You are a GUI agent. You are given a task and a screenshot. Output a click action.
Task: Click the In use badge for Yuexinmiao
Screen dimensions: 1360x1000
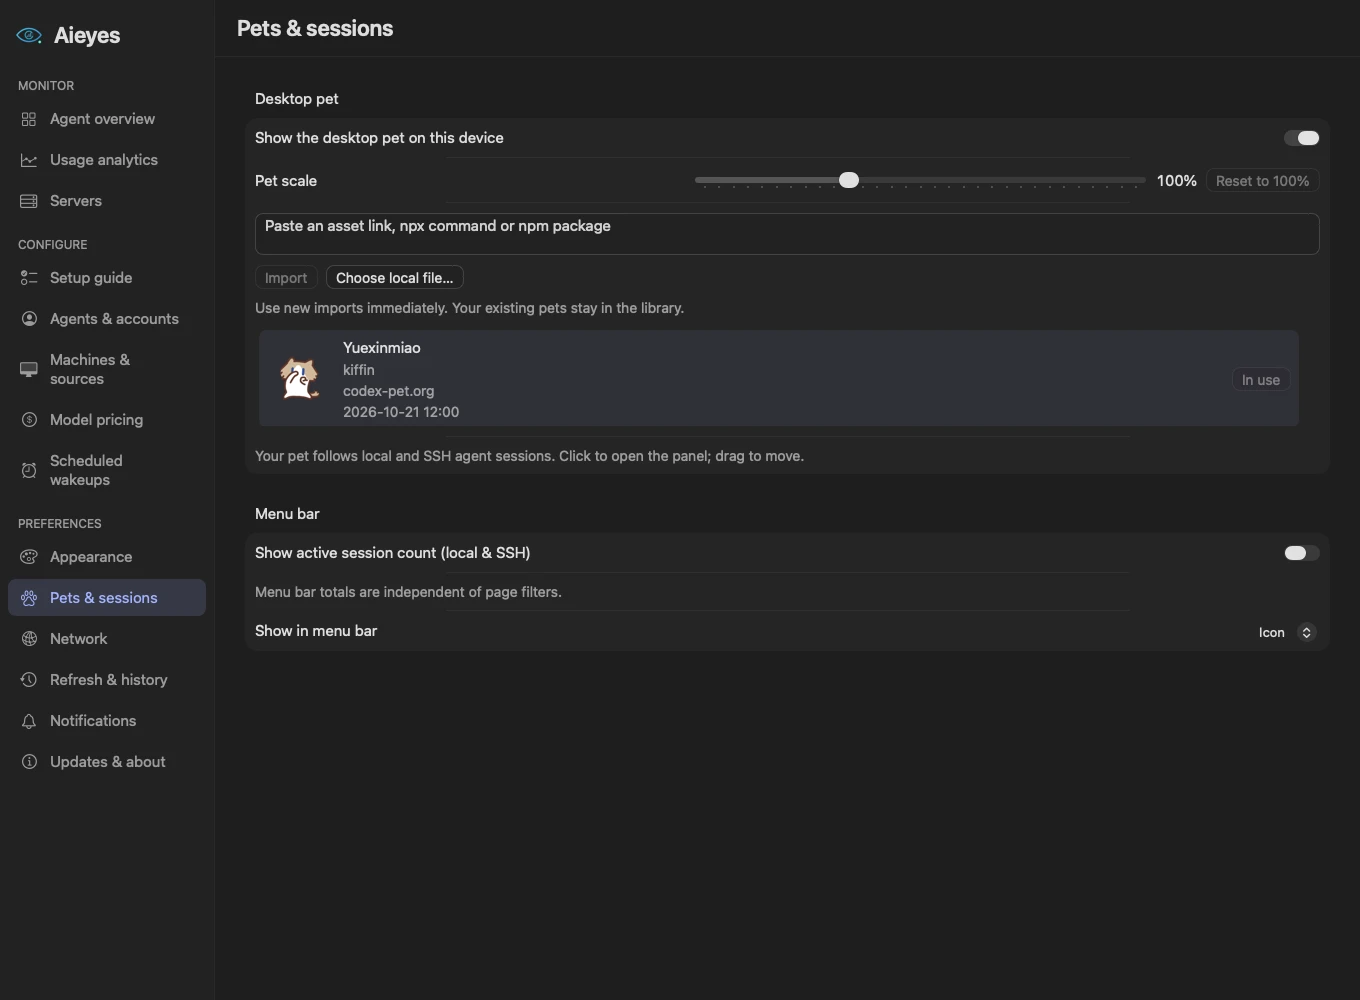[x=1260, y=380]
